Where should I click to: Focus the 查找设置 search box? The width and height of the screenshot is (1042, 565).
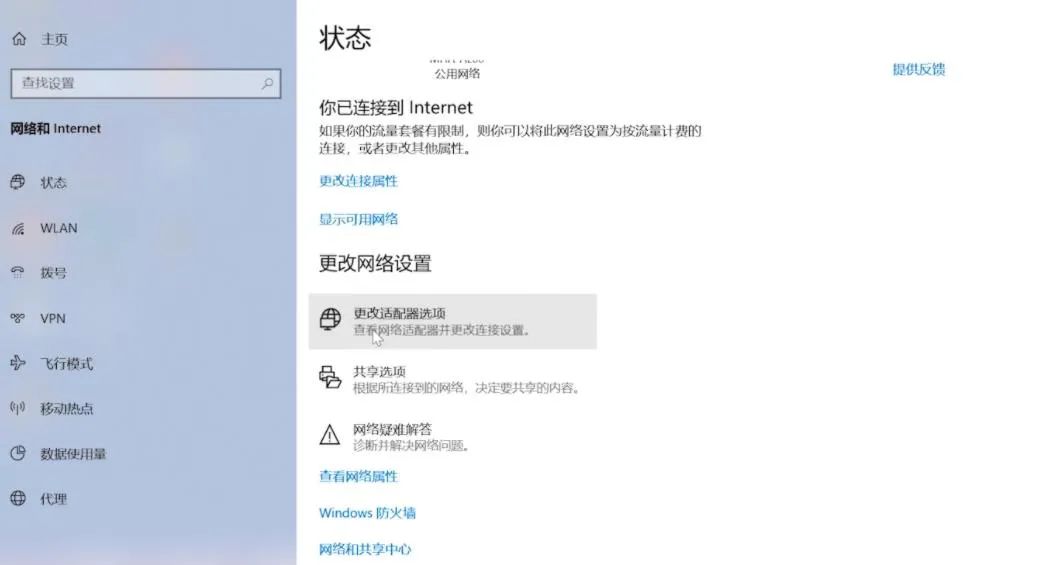pos(146,84)
